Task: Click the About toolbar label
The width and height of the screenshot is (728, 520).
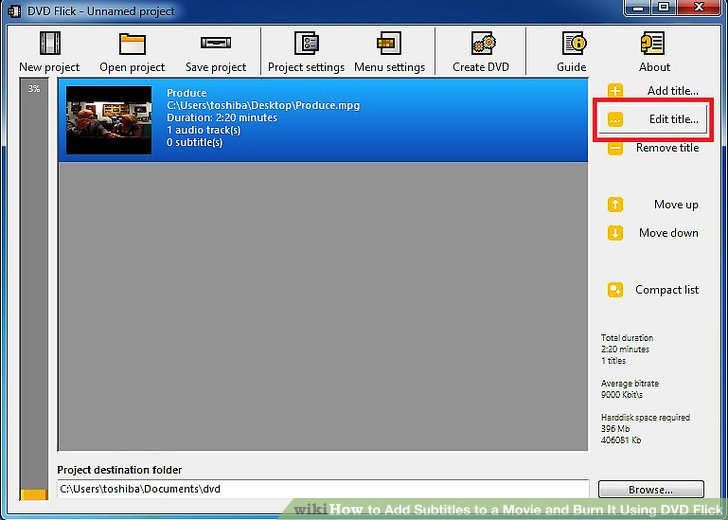Action: (655, 67)
